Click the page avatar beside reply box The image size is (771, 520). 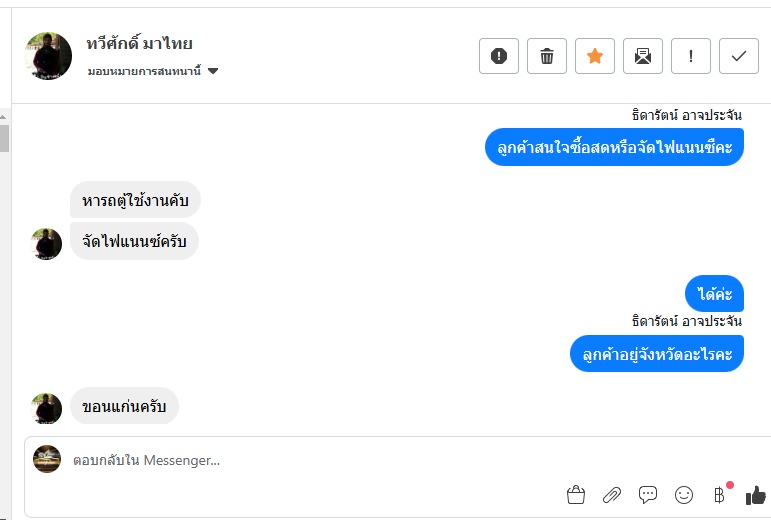pyautogui.click(x=47, y=459)
